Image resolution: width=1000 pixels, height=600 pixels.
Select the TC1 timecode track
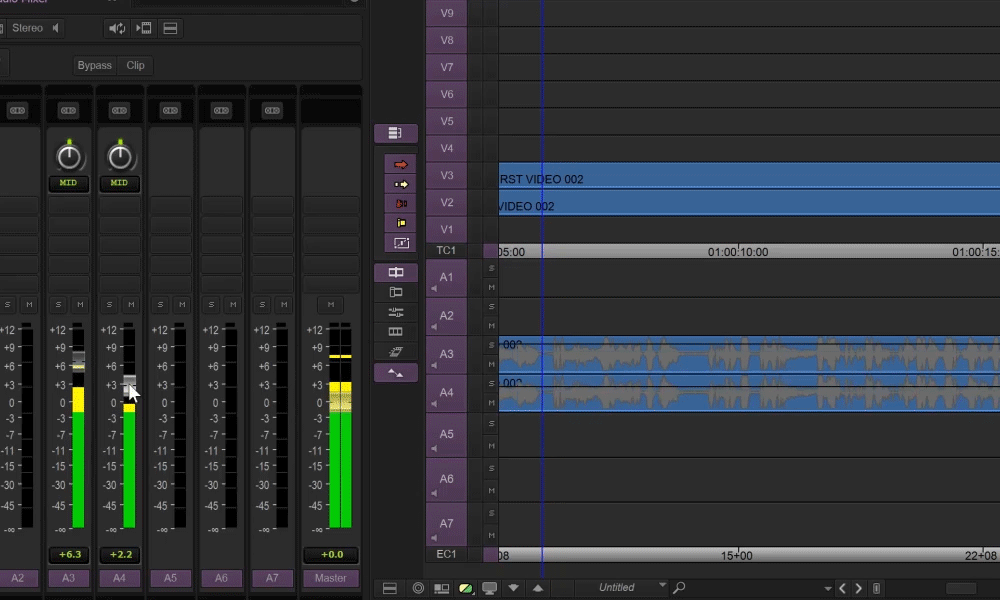coord(446,251)
